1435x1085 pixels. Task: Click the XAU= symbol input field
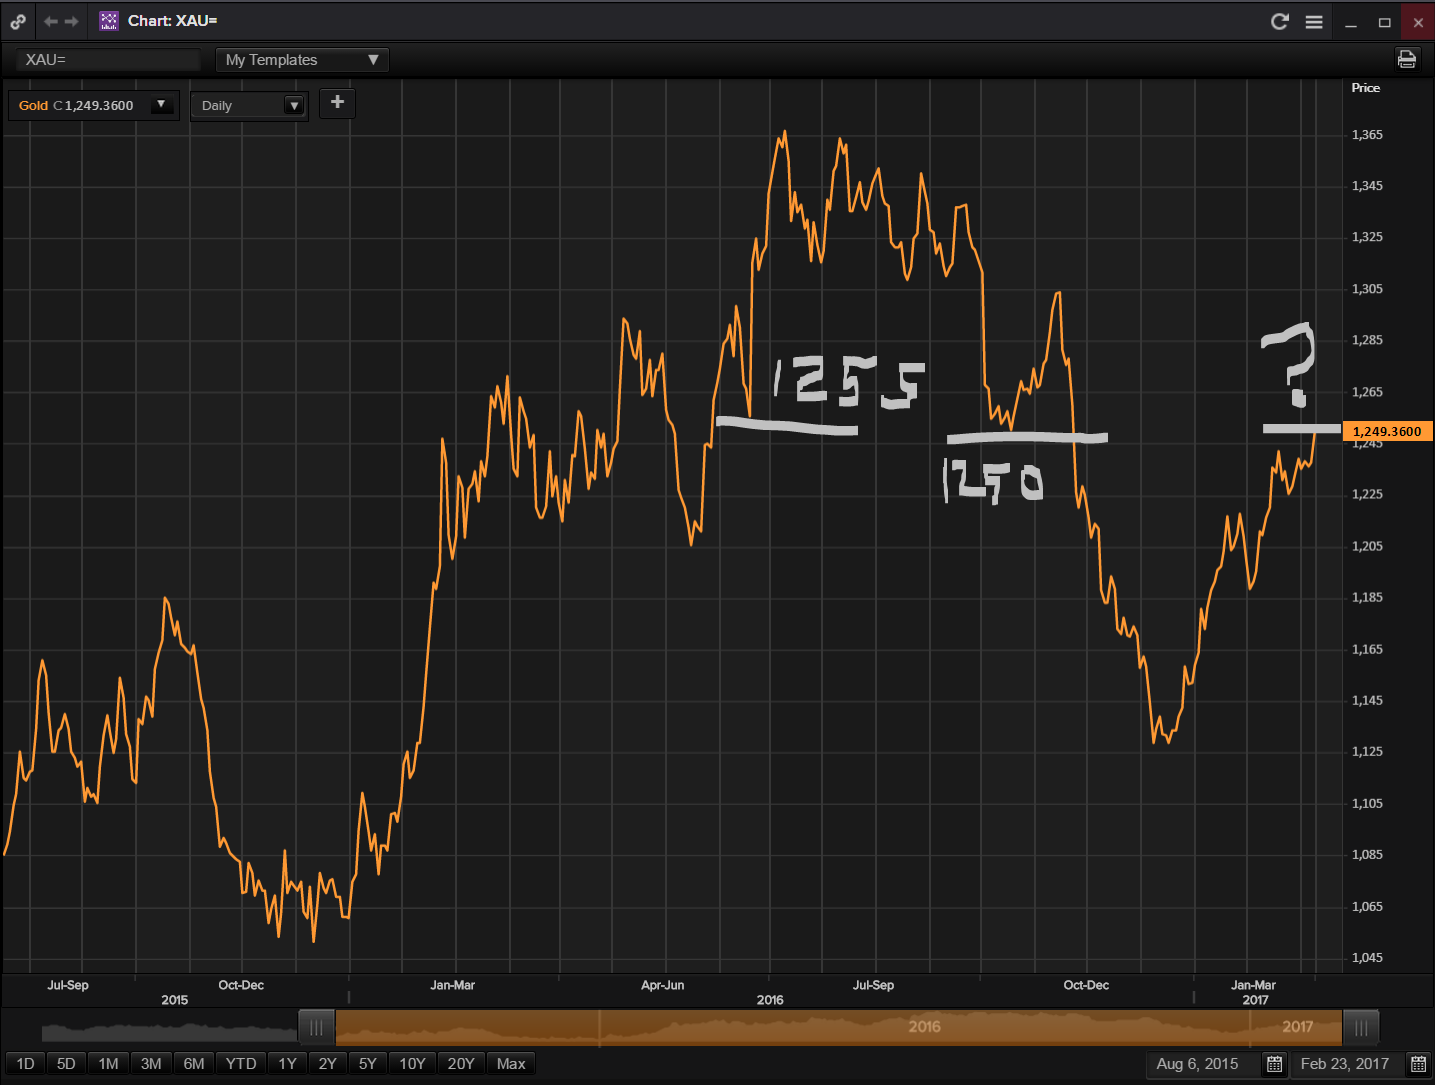coord(108,60)
